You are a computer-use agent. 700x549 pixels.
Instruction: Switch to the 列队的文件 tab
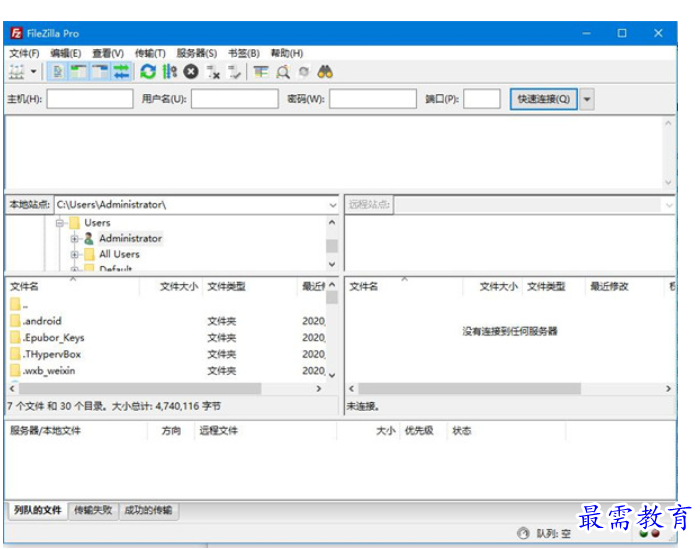(x=38, y=510)
